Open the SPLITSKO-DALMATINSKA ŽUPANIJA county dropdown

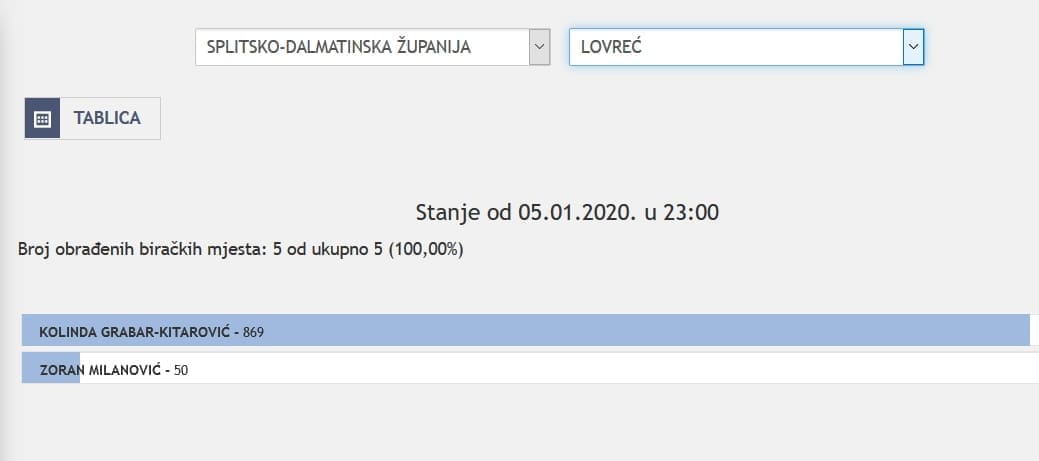tap(362, 46)
